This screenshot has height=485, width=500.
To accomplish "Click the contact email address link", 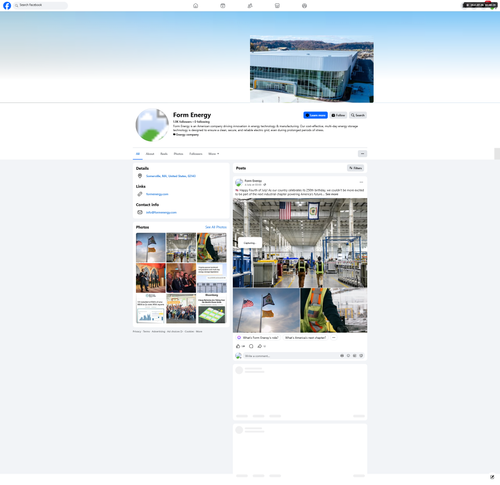I will [x=161, y=212].
